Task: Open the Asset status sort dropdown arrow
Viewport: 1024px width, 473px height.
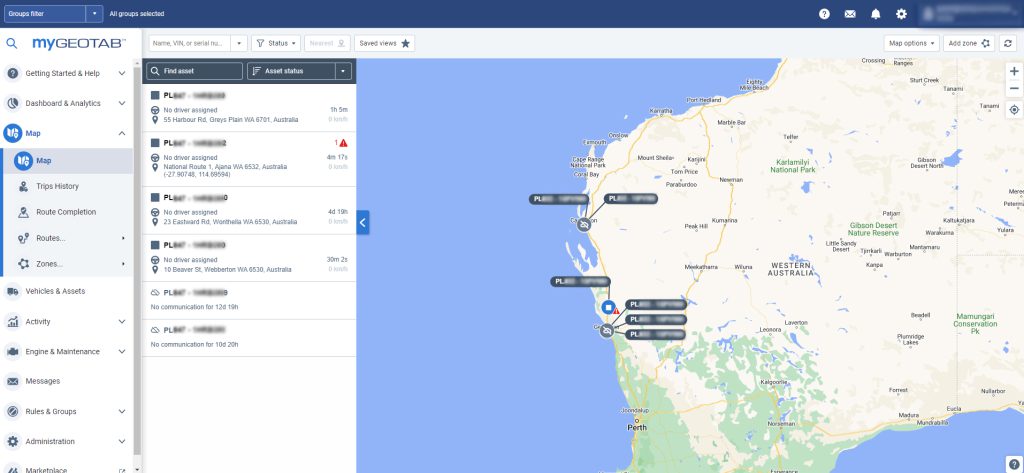Action: [344, 71]
